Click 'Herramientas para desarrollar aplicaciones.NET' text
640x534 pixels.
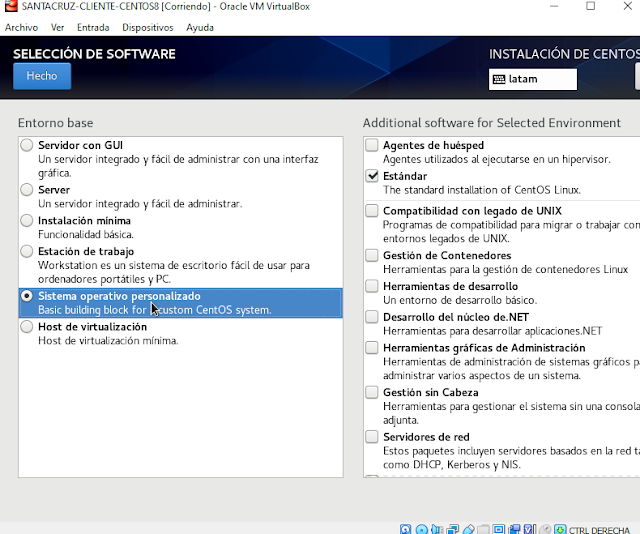click(x=493, y=331)
